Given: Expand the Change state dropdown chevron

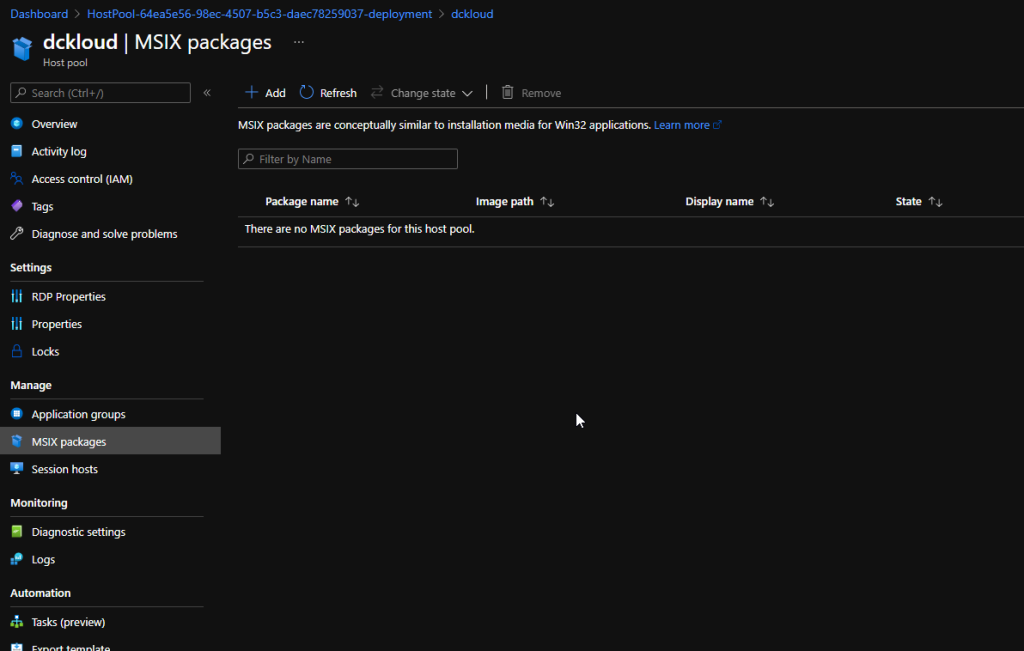Looking at the screenshot, I should [467, 93].
